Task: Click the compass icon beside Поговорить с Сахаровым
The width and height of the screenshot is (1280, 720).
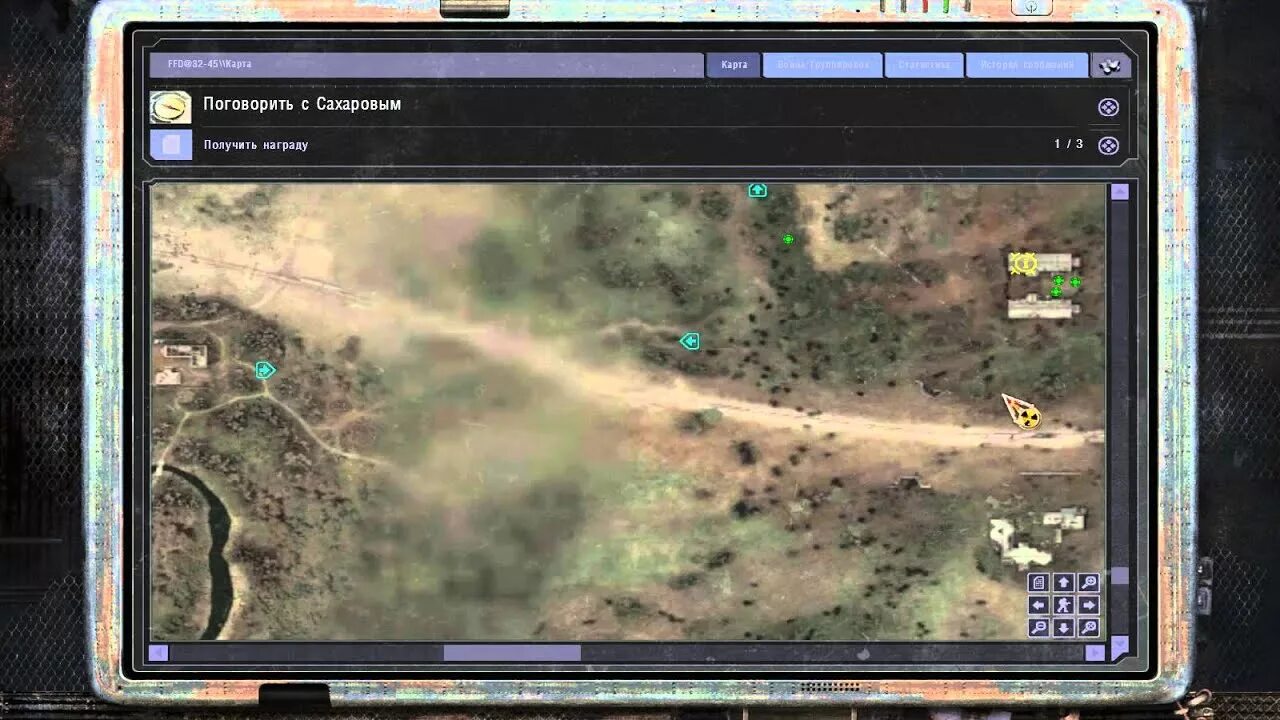Action: (x=171, y=107)
